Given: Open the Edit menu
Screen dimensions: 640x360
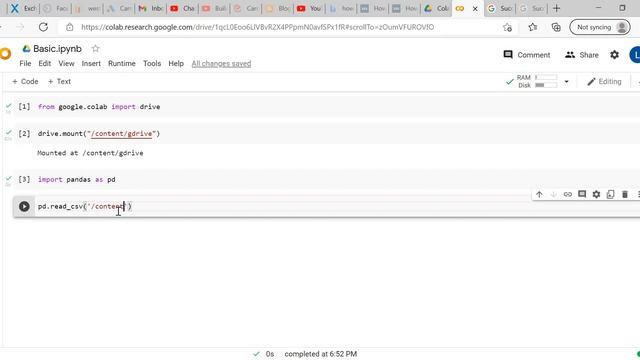Looking at the screenshot, I should pyautogui.click(x=44, y=64).
